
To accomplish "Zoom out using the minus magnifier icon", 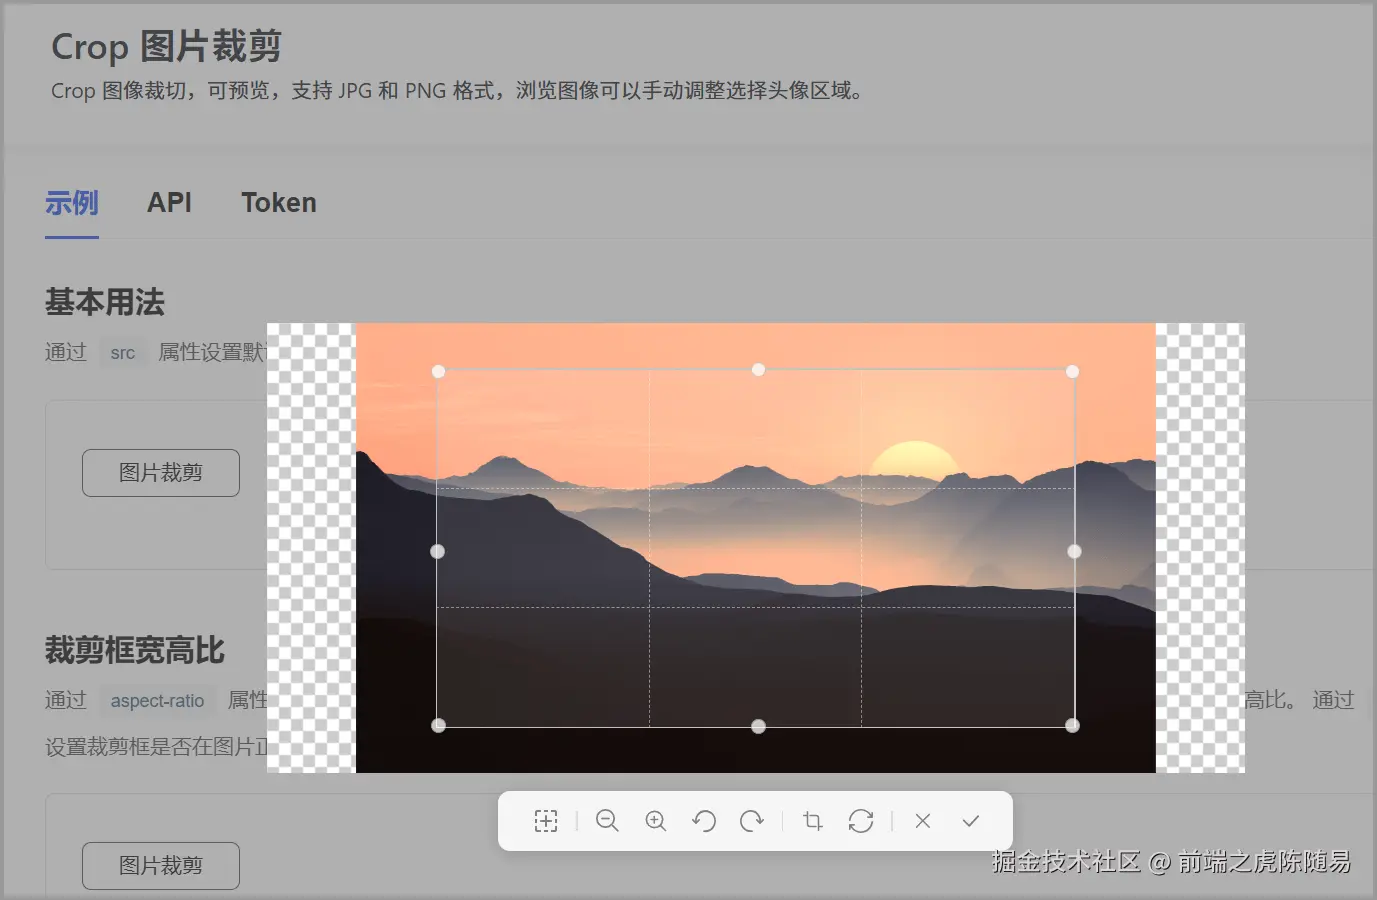I will (607, 821).
